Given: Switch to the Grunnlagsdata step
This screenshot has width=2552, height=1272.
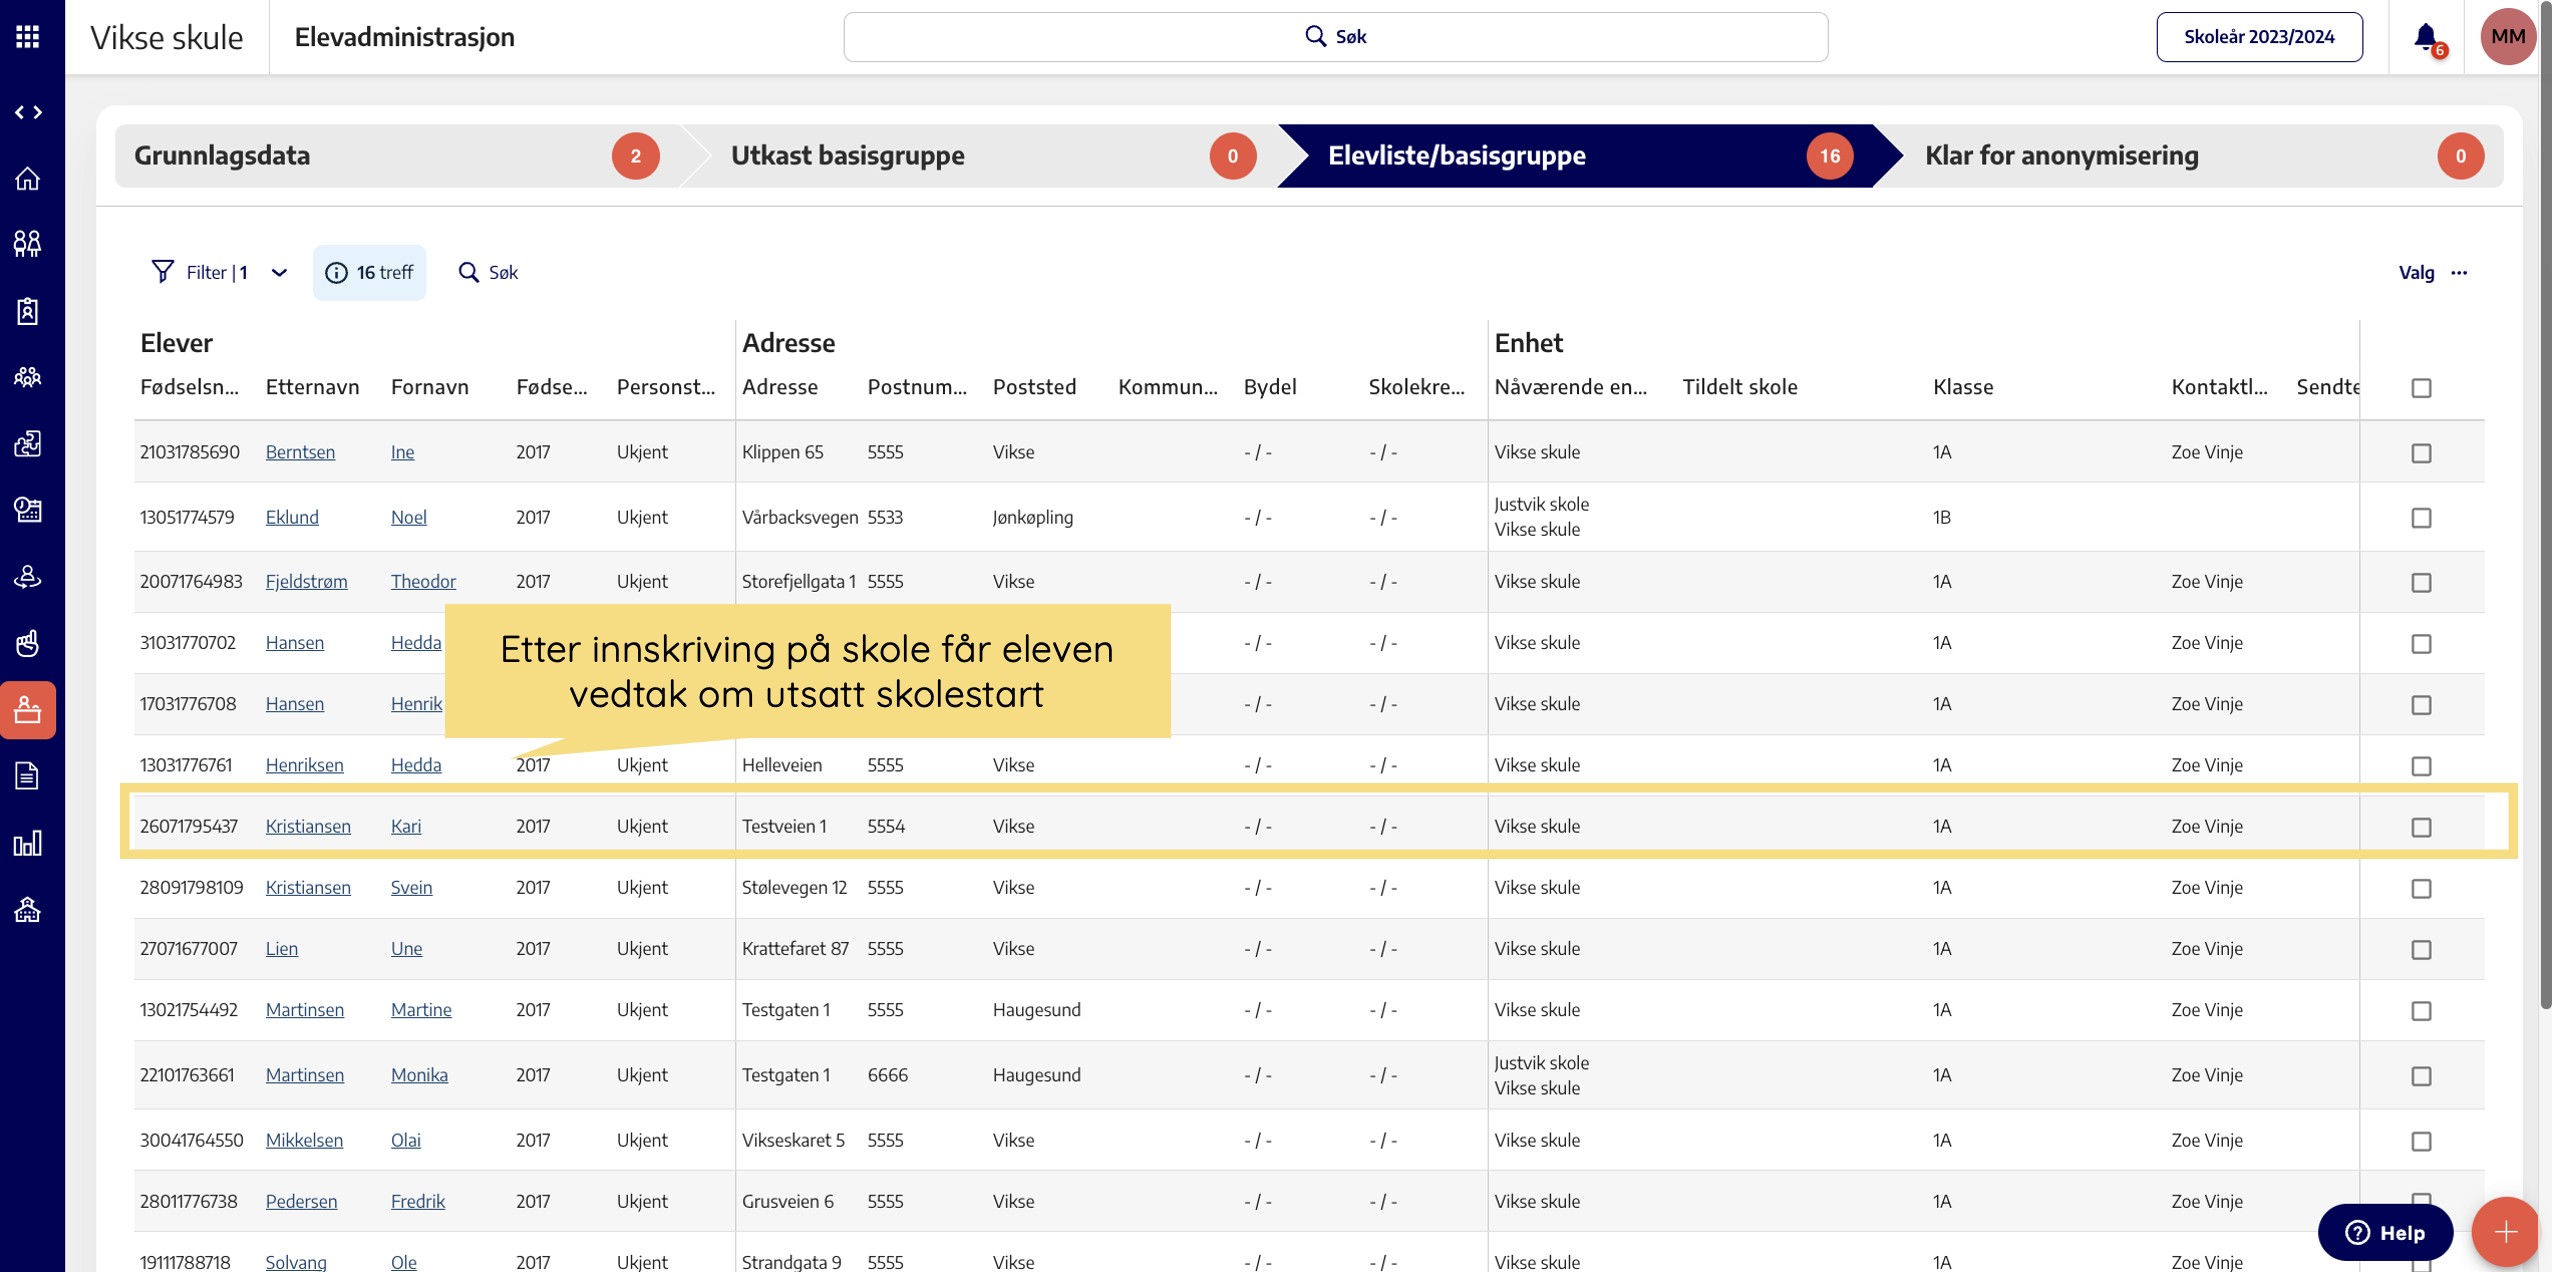Looking at the screenshot, I should click(x=397, y=156).
